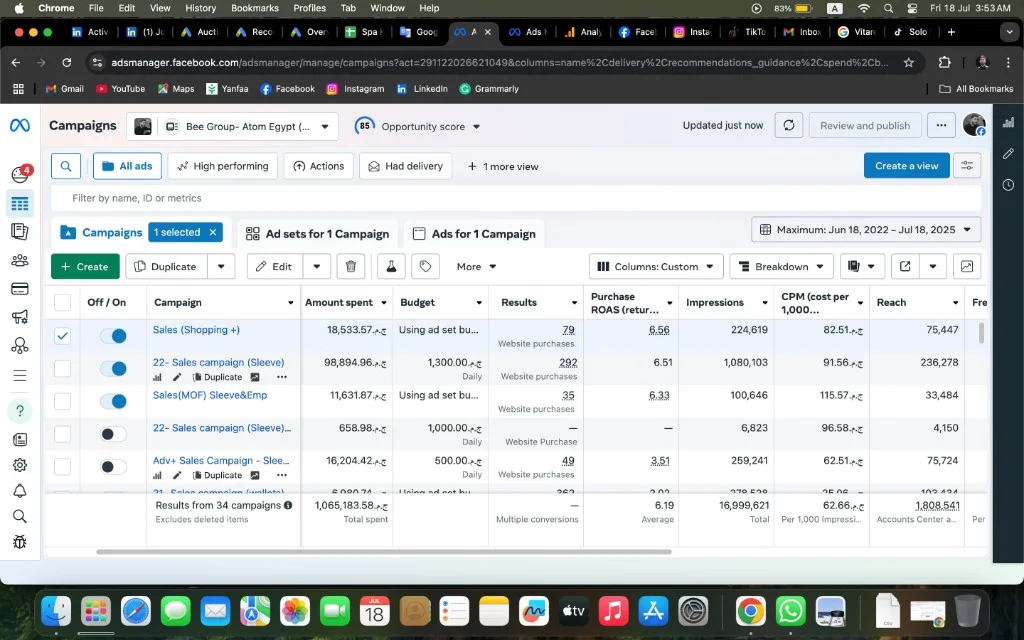Tick the checkbox for Sales(MOF) Sleeve&Emp
The image size is (1024, 640).
tap(62, 401)
